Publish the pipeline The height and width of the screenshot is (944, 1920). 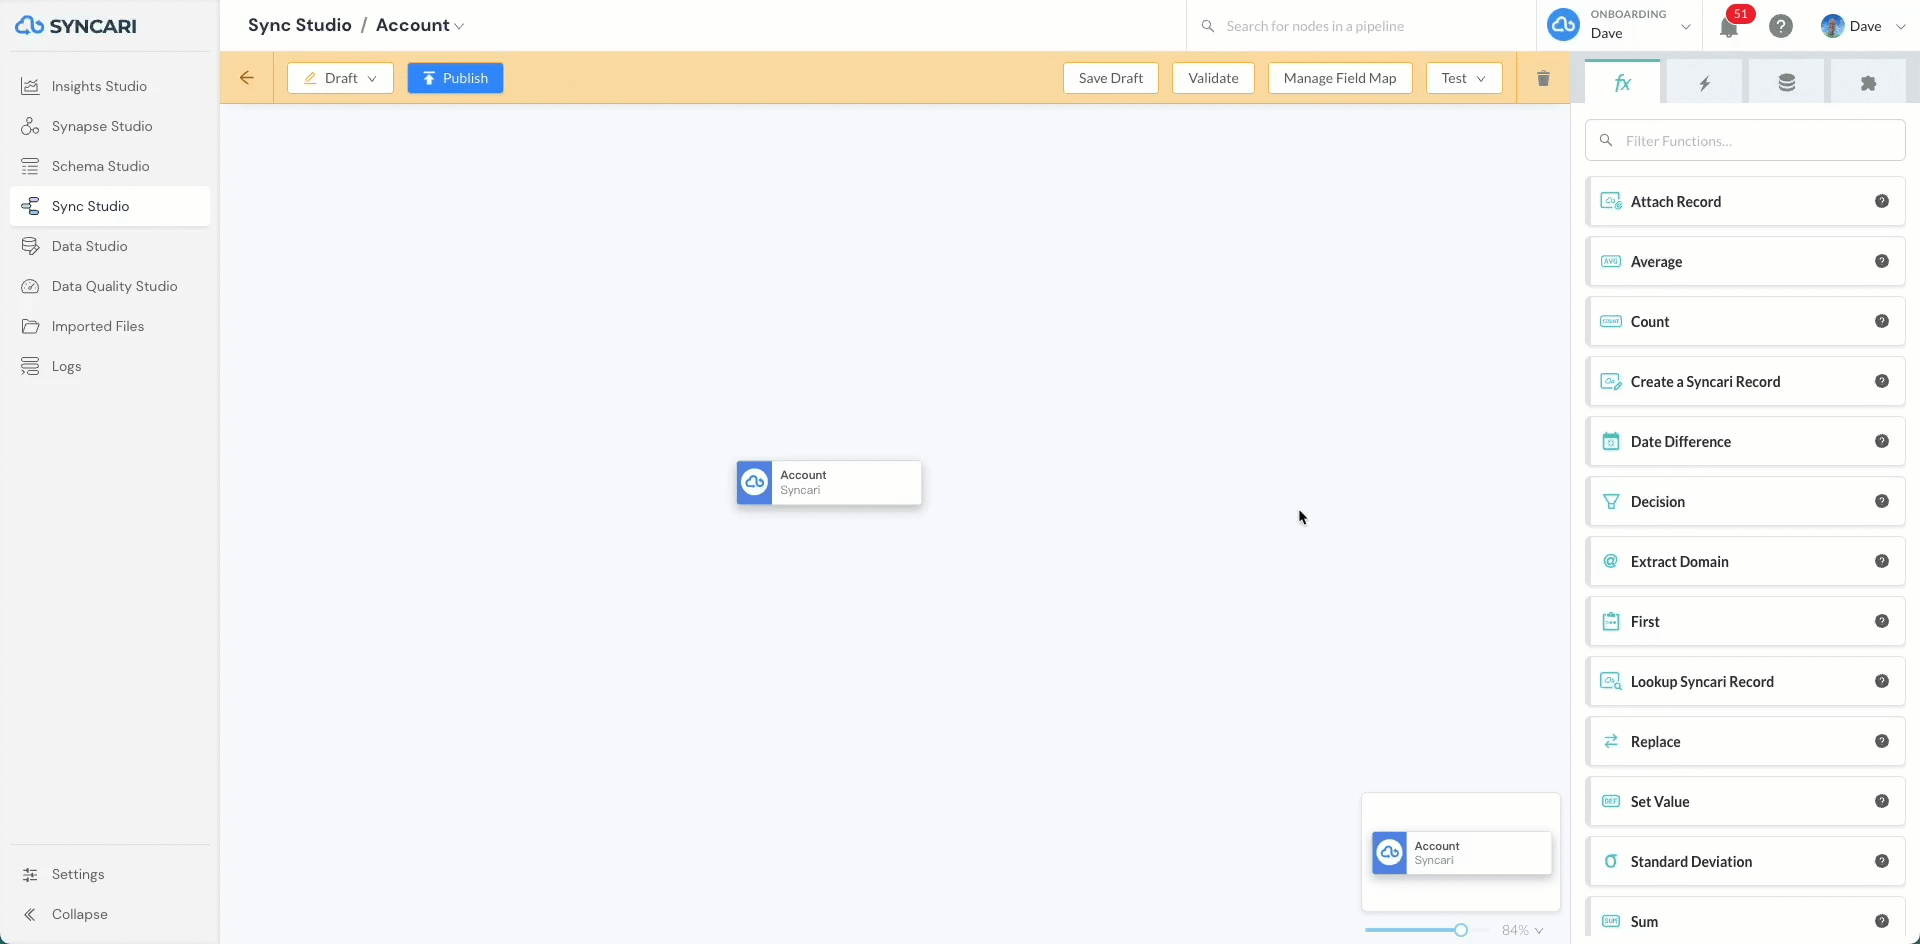[455, 78]
